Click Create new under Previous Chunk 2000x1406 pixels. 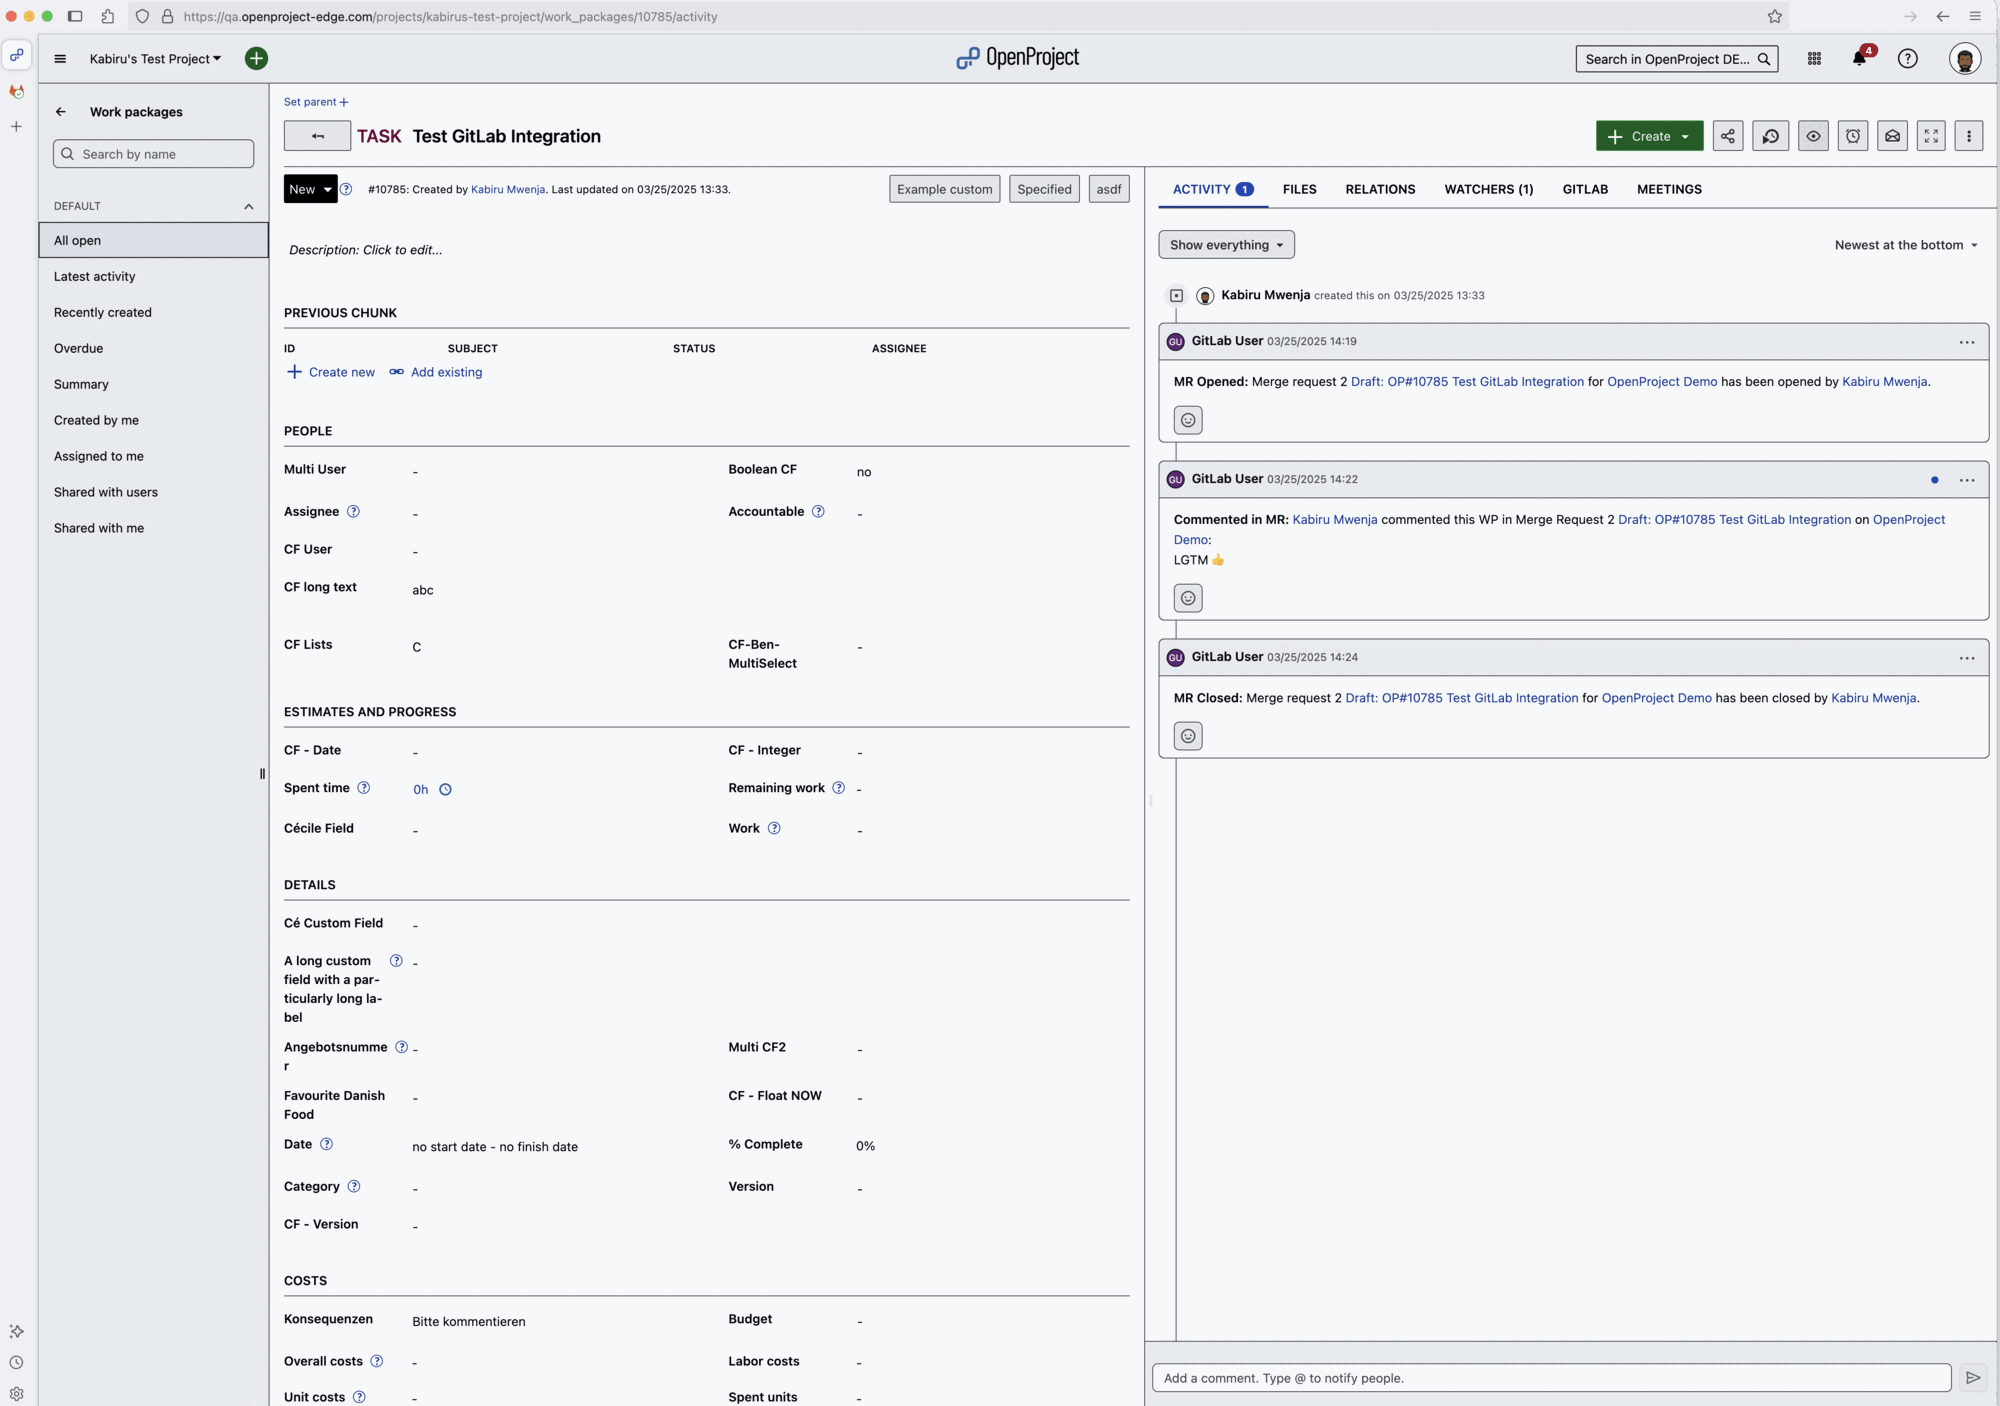click(331, 371)
